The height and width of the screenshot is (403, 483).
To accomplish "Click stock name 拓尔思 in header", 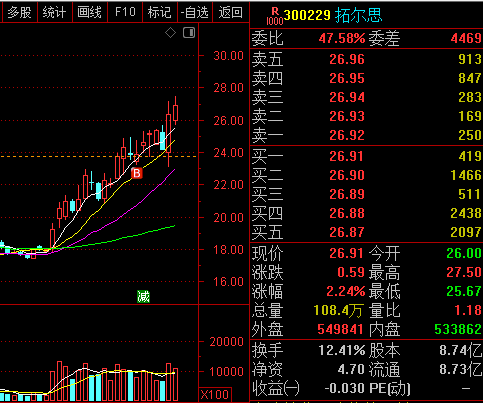I will tap(358, 15).
